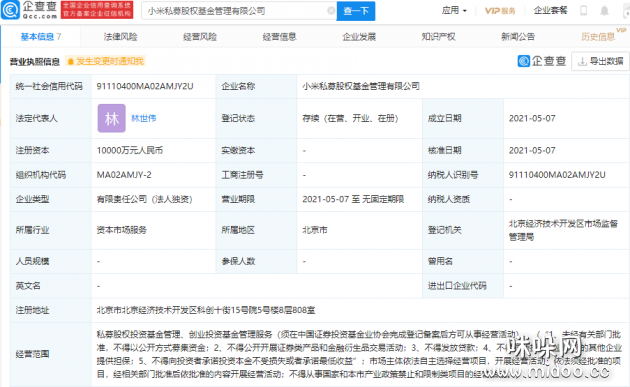Select registration status 存续 text
Viewport: 630px width, 387px height.
[350, 118]
